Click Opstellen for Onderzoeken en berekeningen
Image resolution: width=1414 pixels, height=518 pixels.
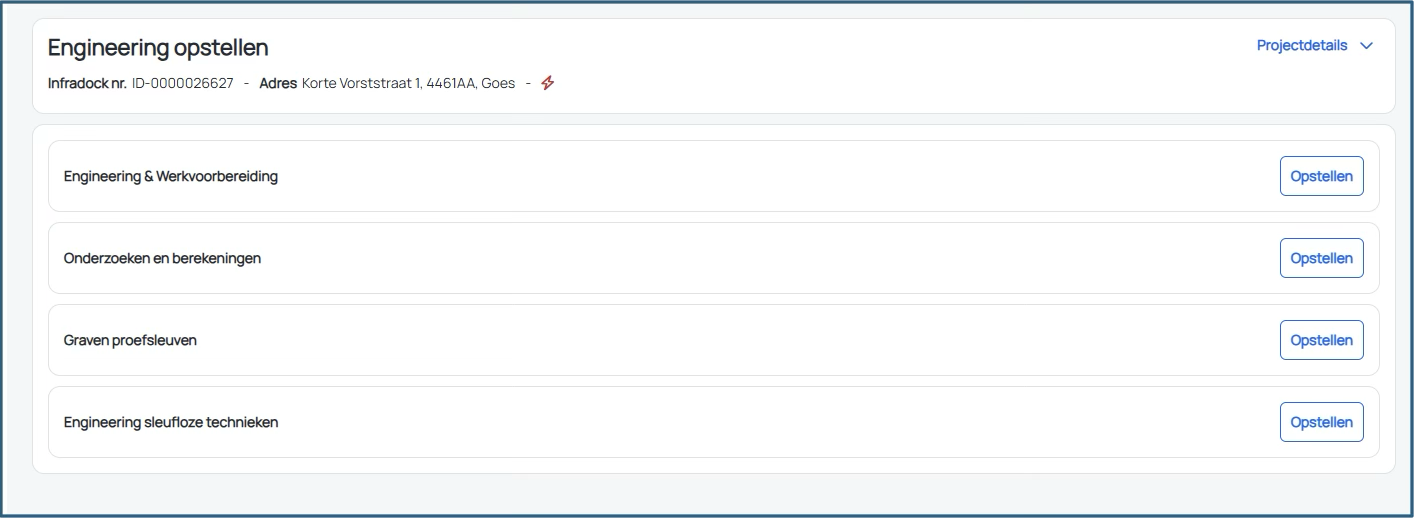point(1321,258)
